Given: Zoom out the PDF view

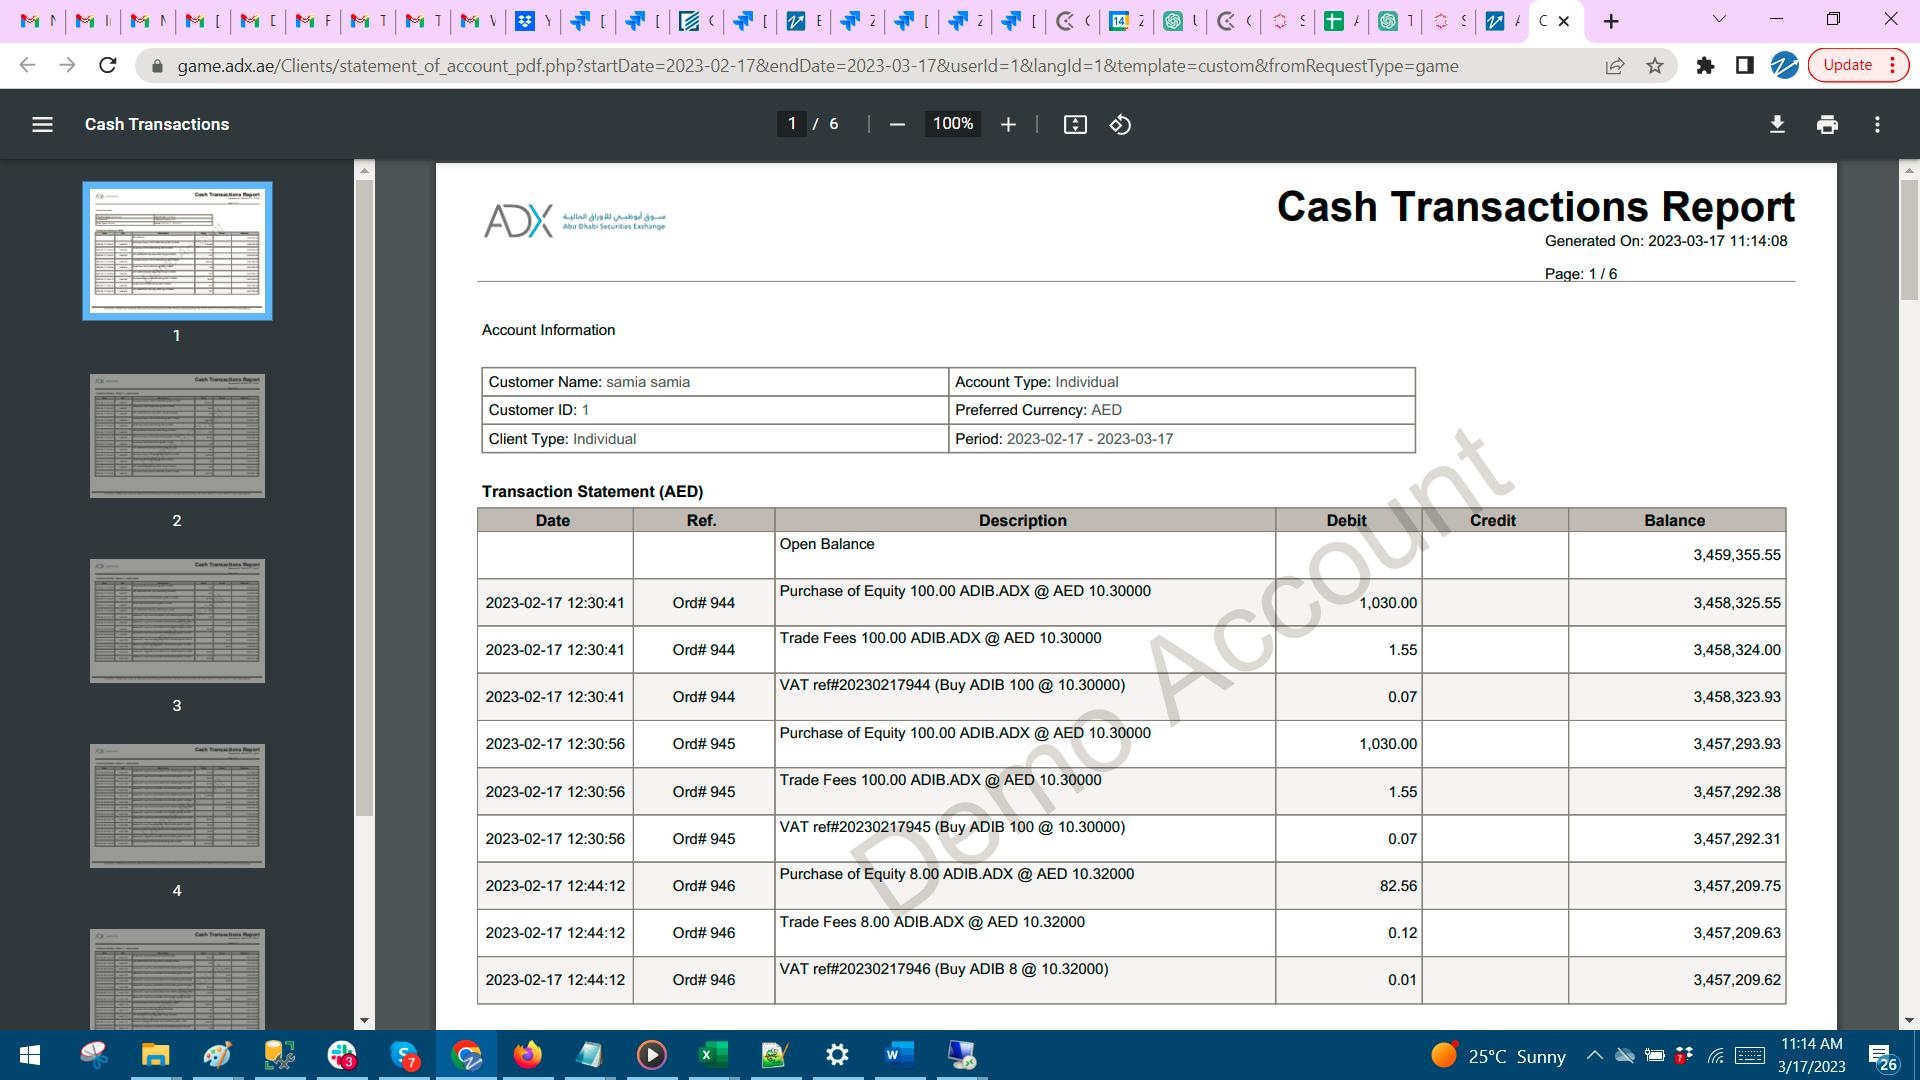Looking at the screenshot, I should (897, 124).
